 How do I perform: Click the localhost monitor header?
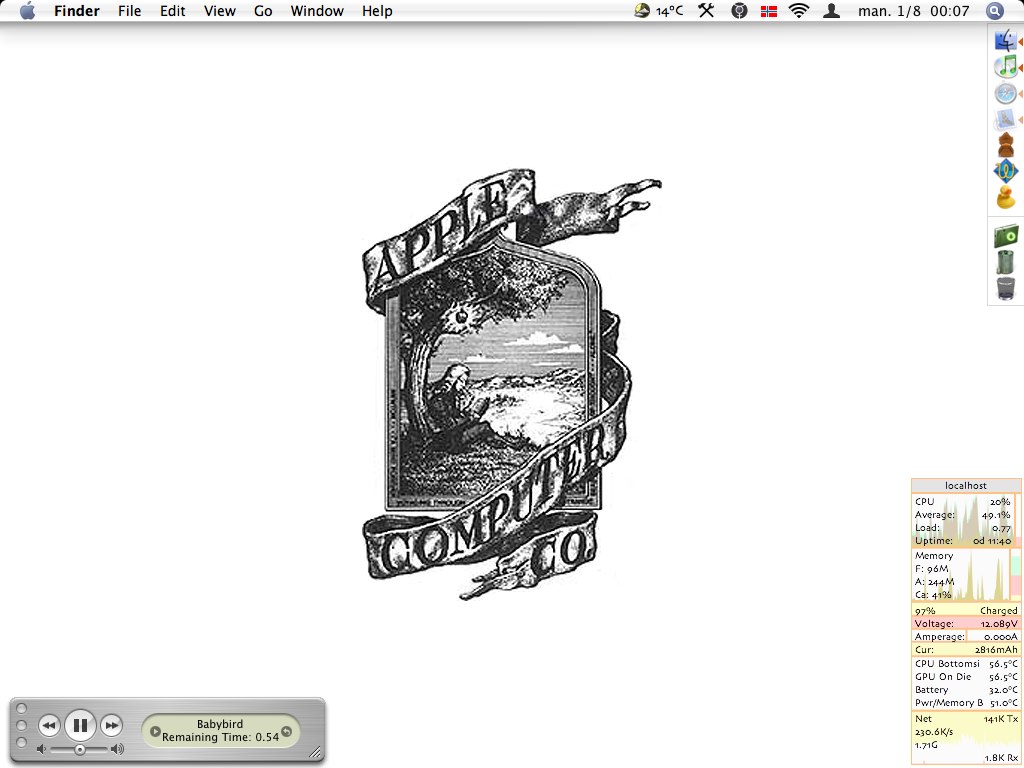pos(966,485)
